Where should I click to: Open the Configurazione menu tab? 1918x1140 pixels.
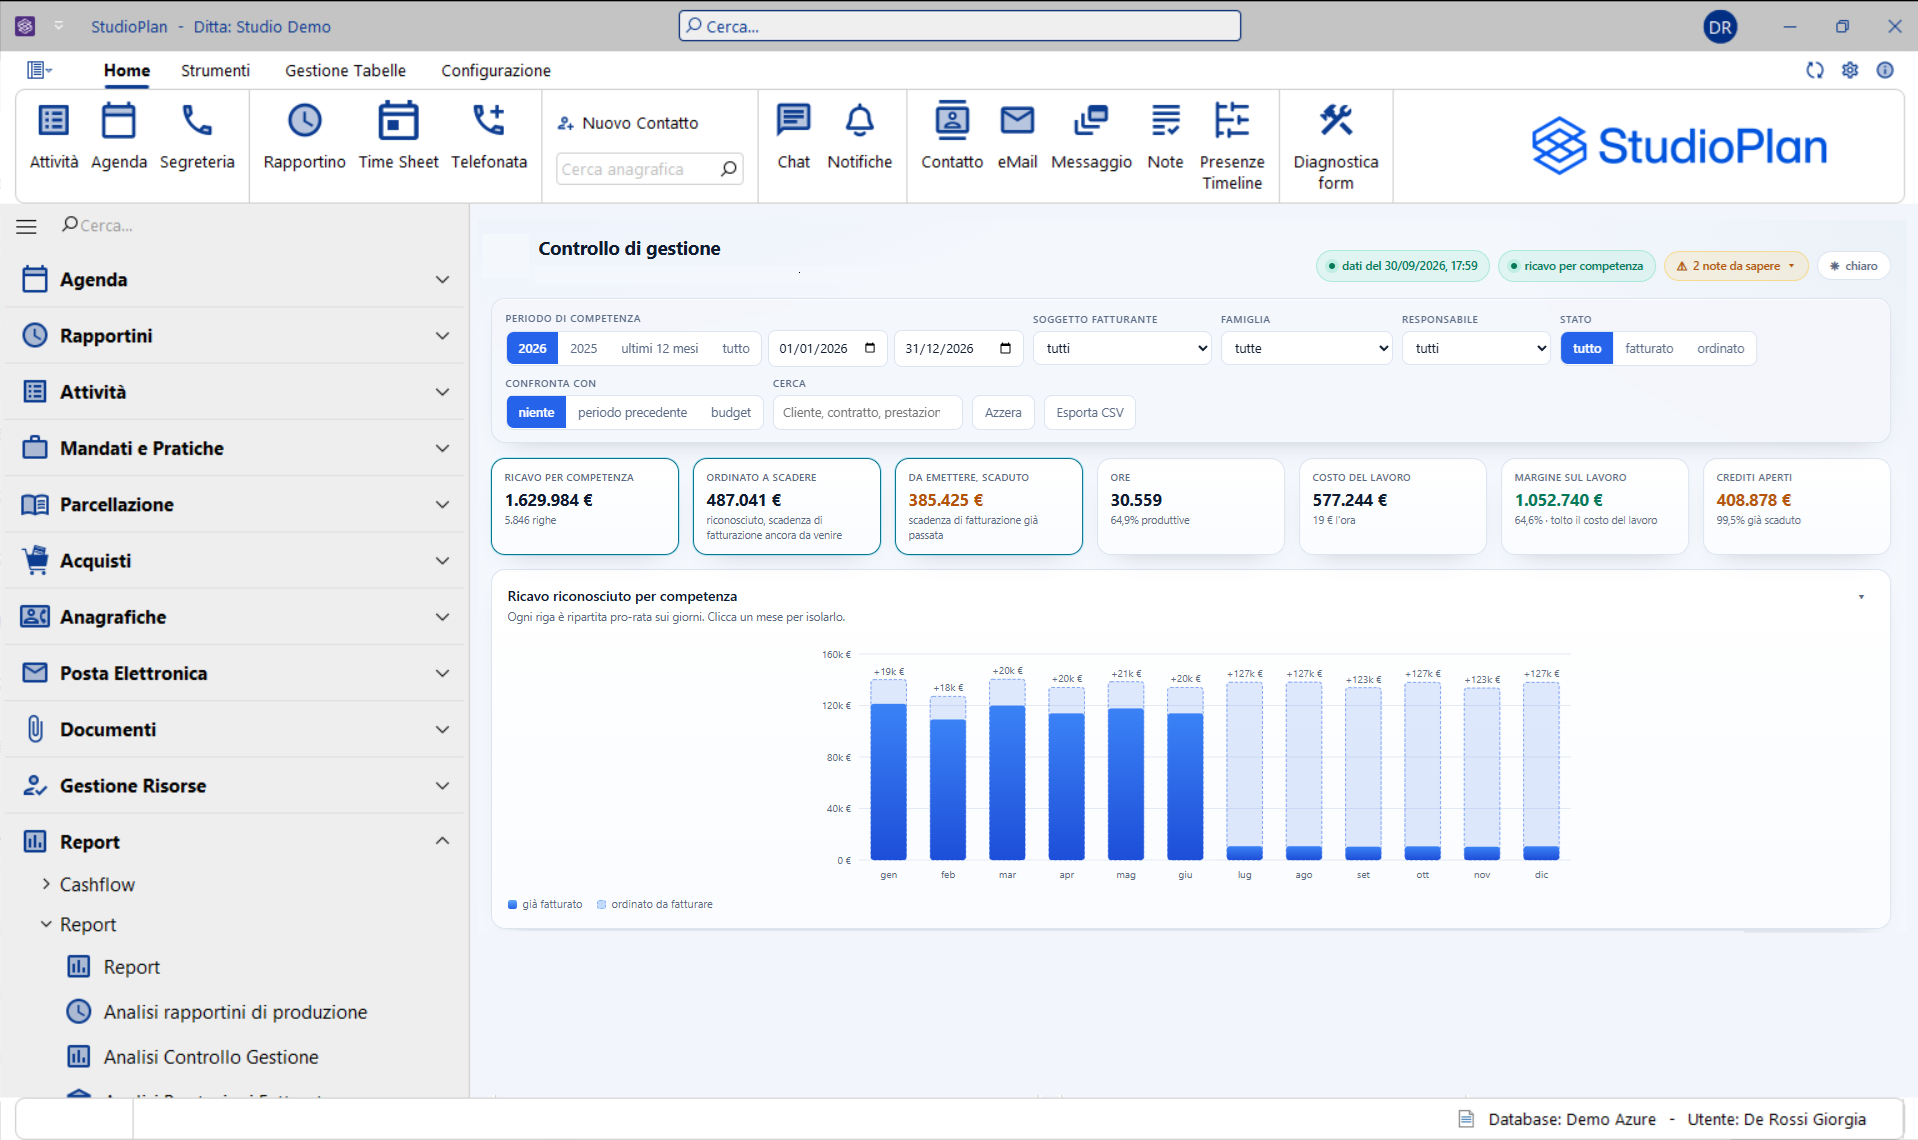click(x=496, y=70)
